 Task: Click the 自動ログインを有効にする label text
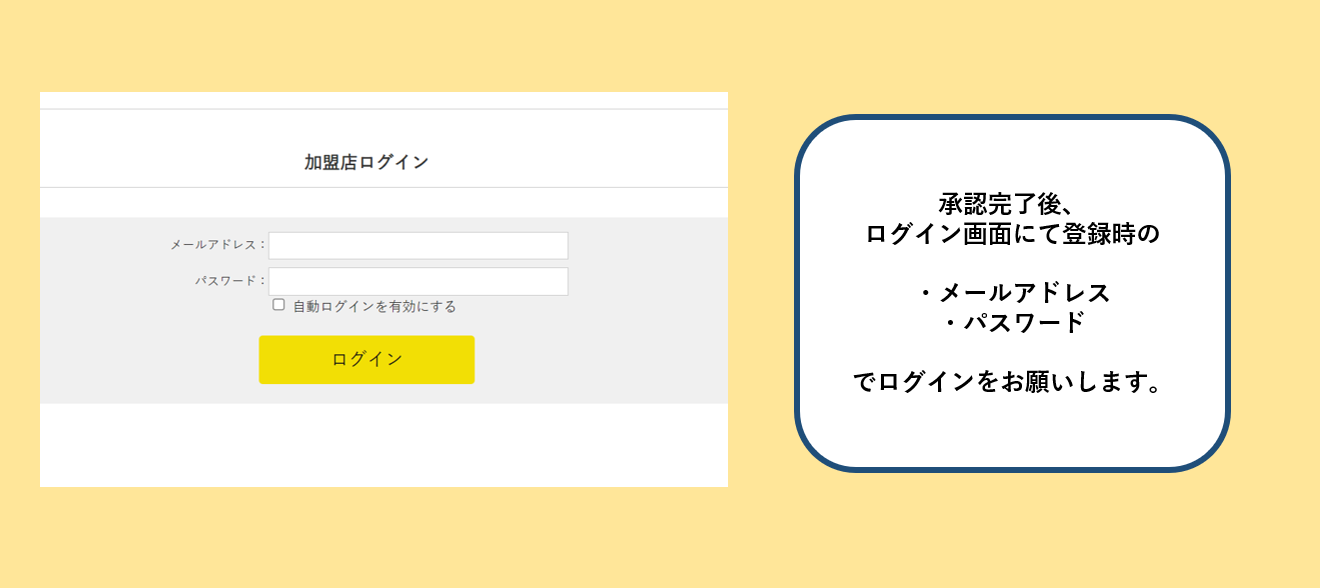pyautogui.click(x=374, y=307)
